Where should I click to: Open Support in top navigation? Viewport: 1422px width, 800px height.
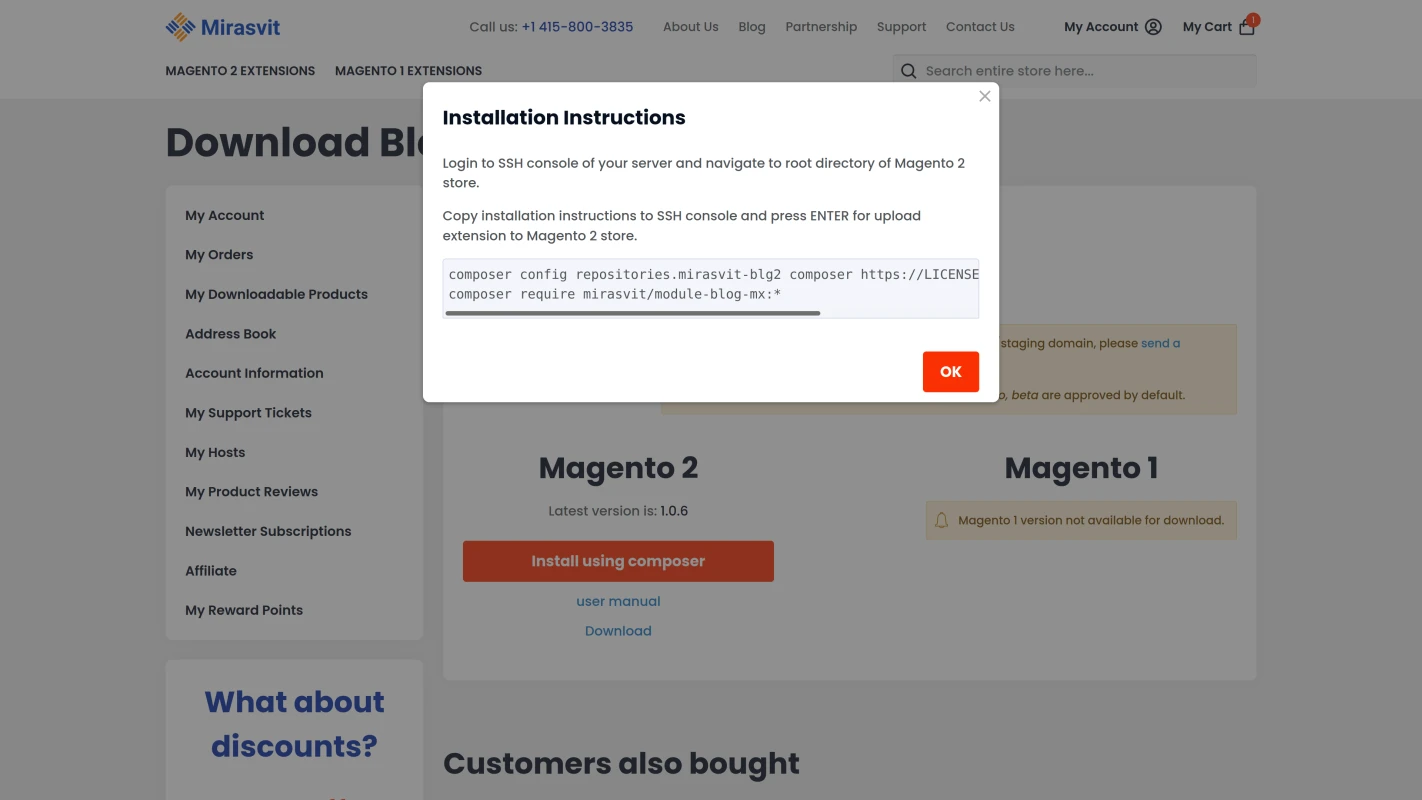point(901,27)
